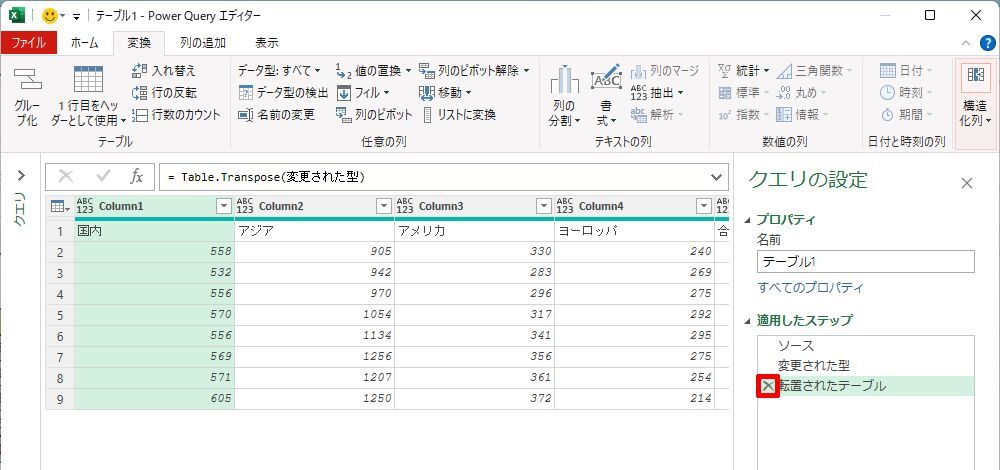Delete the 転置されたテーブル step with X icon
This screenshot has height=470, width=1000.
pyautogui.click(x=767, y=386)
